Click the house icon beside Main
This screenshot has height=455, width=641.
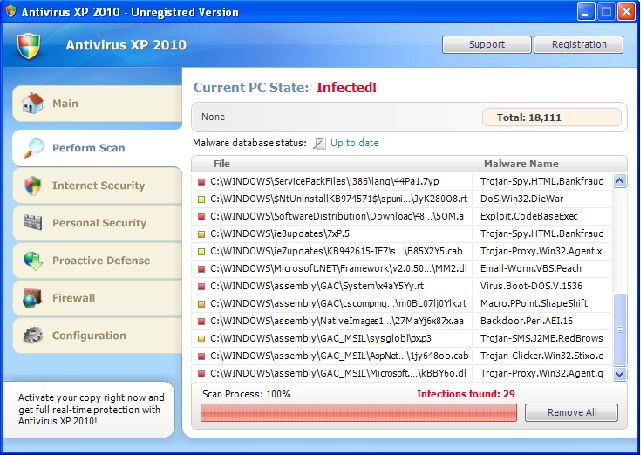(33, 103)
